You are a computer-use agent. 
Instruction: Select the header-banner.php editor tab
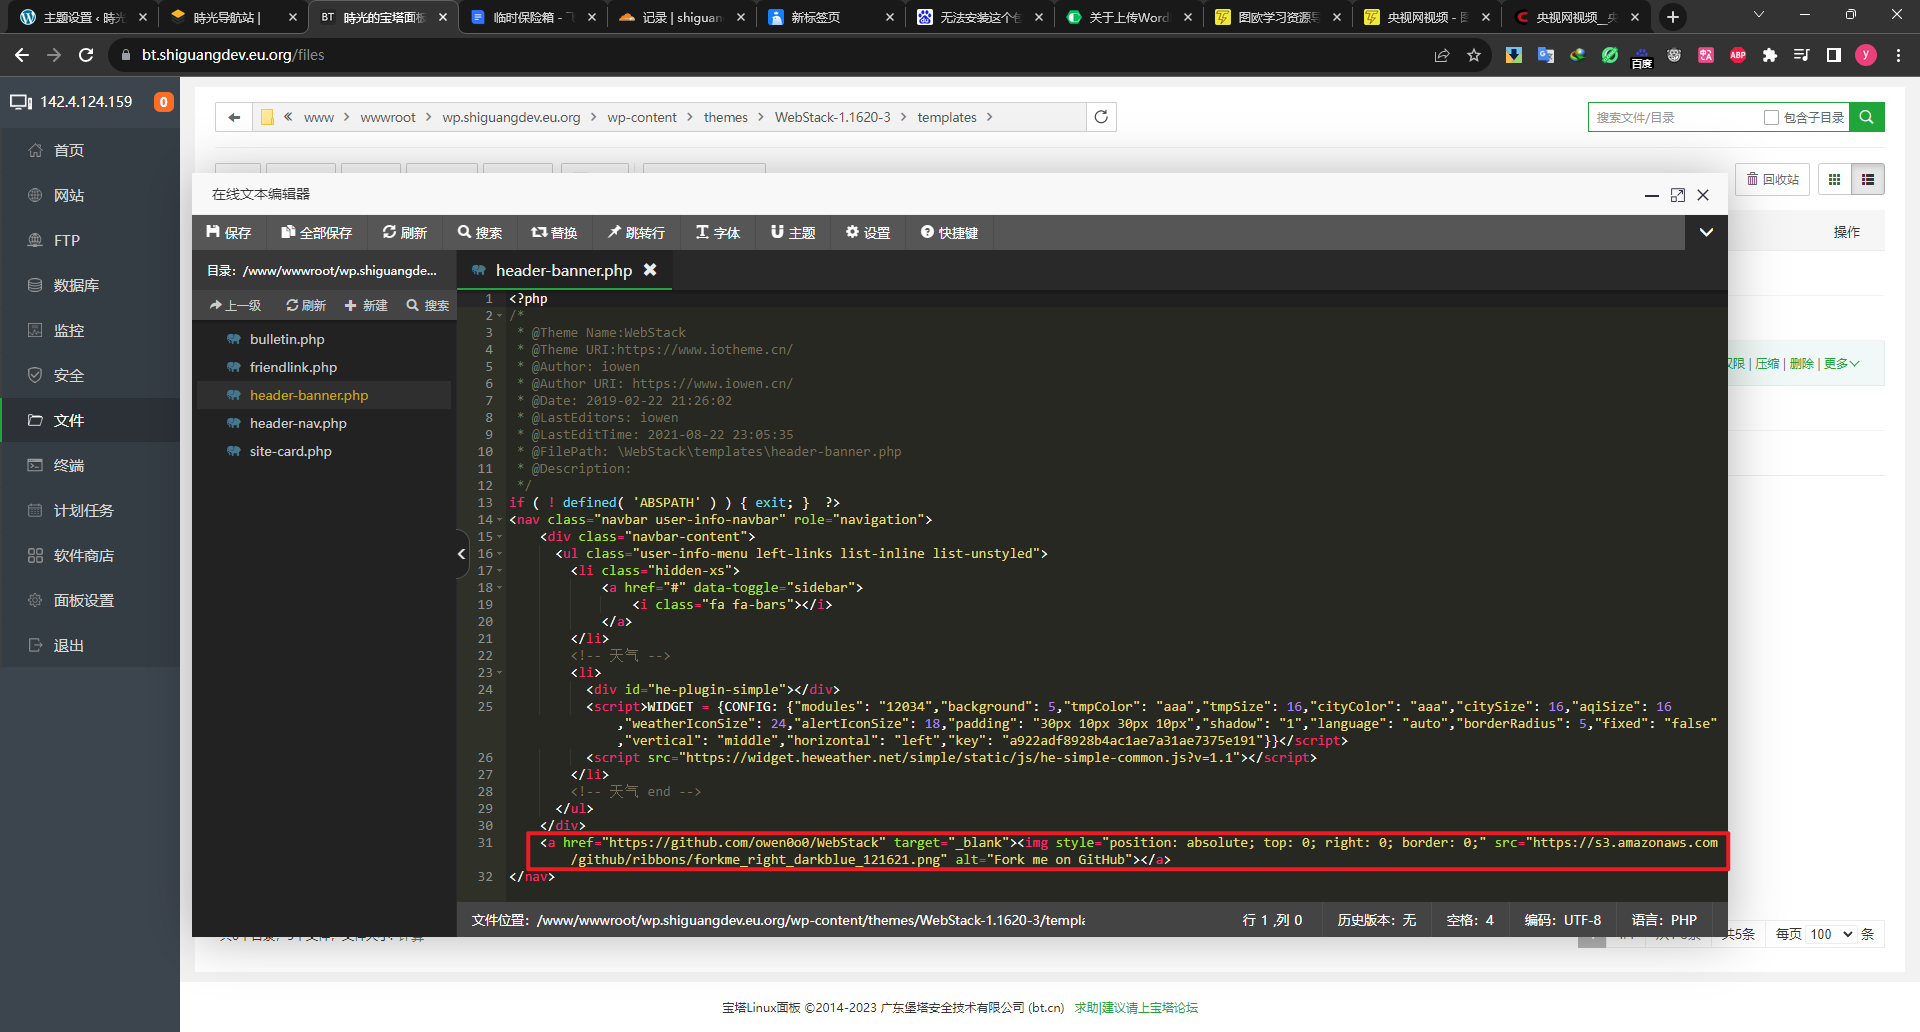pos(563,270)
